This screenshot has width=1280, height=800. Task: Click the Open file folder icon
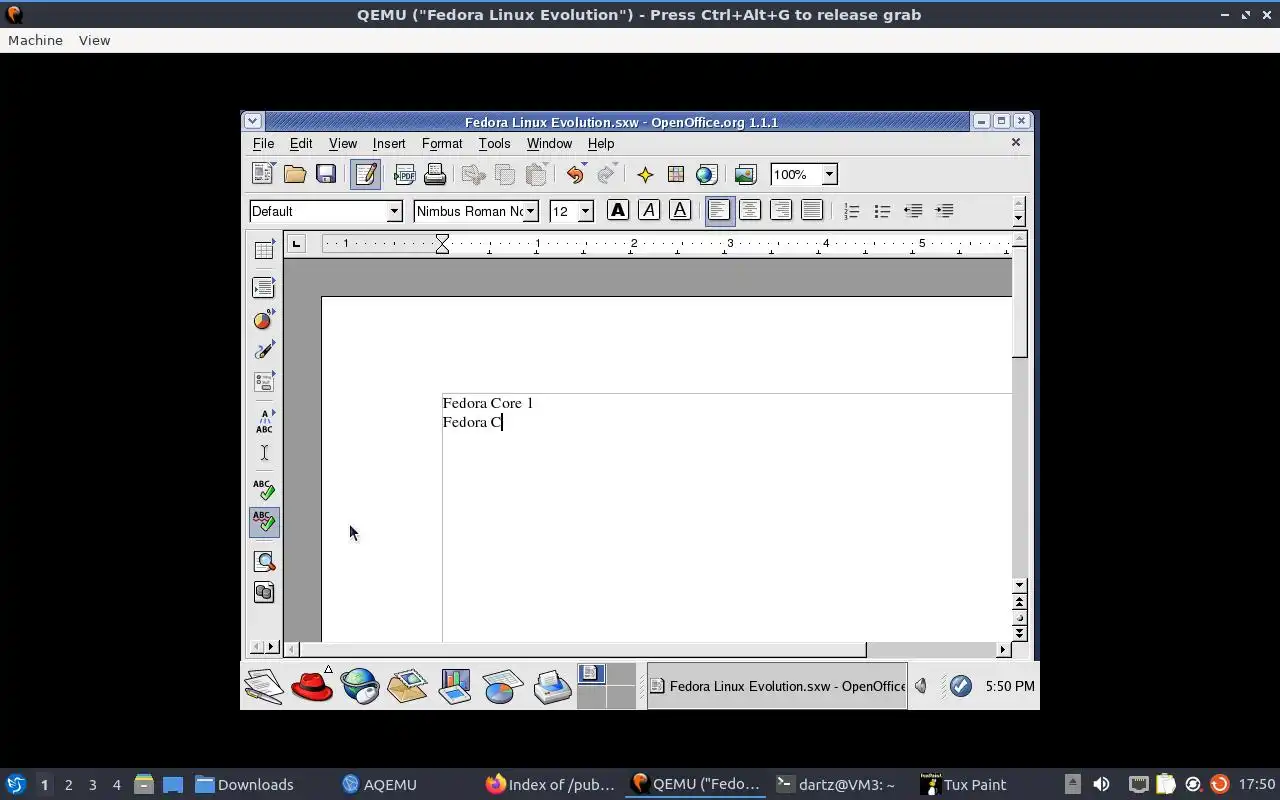click(295, 174)
